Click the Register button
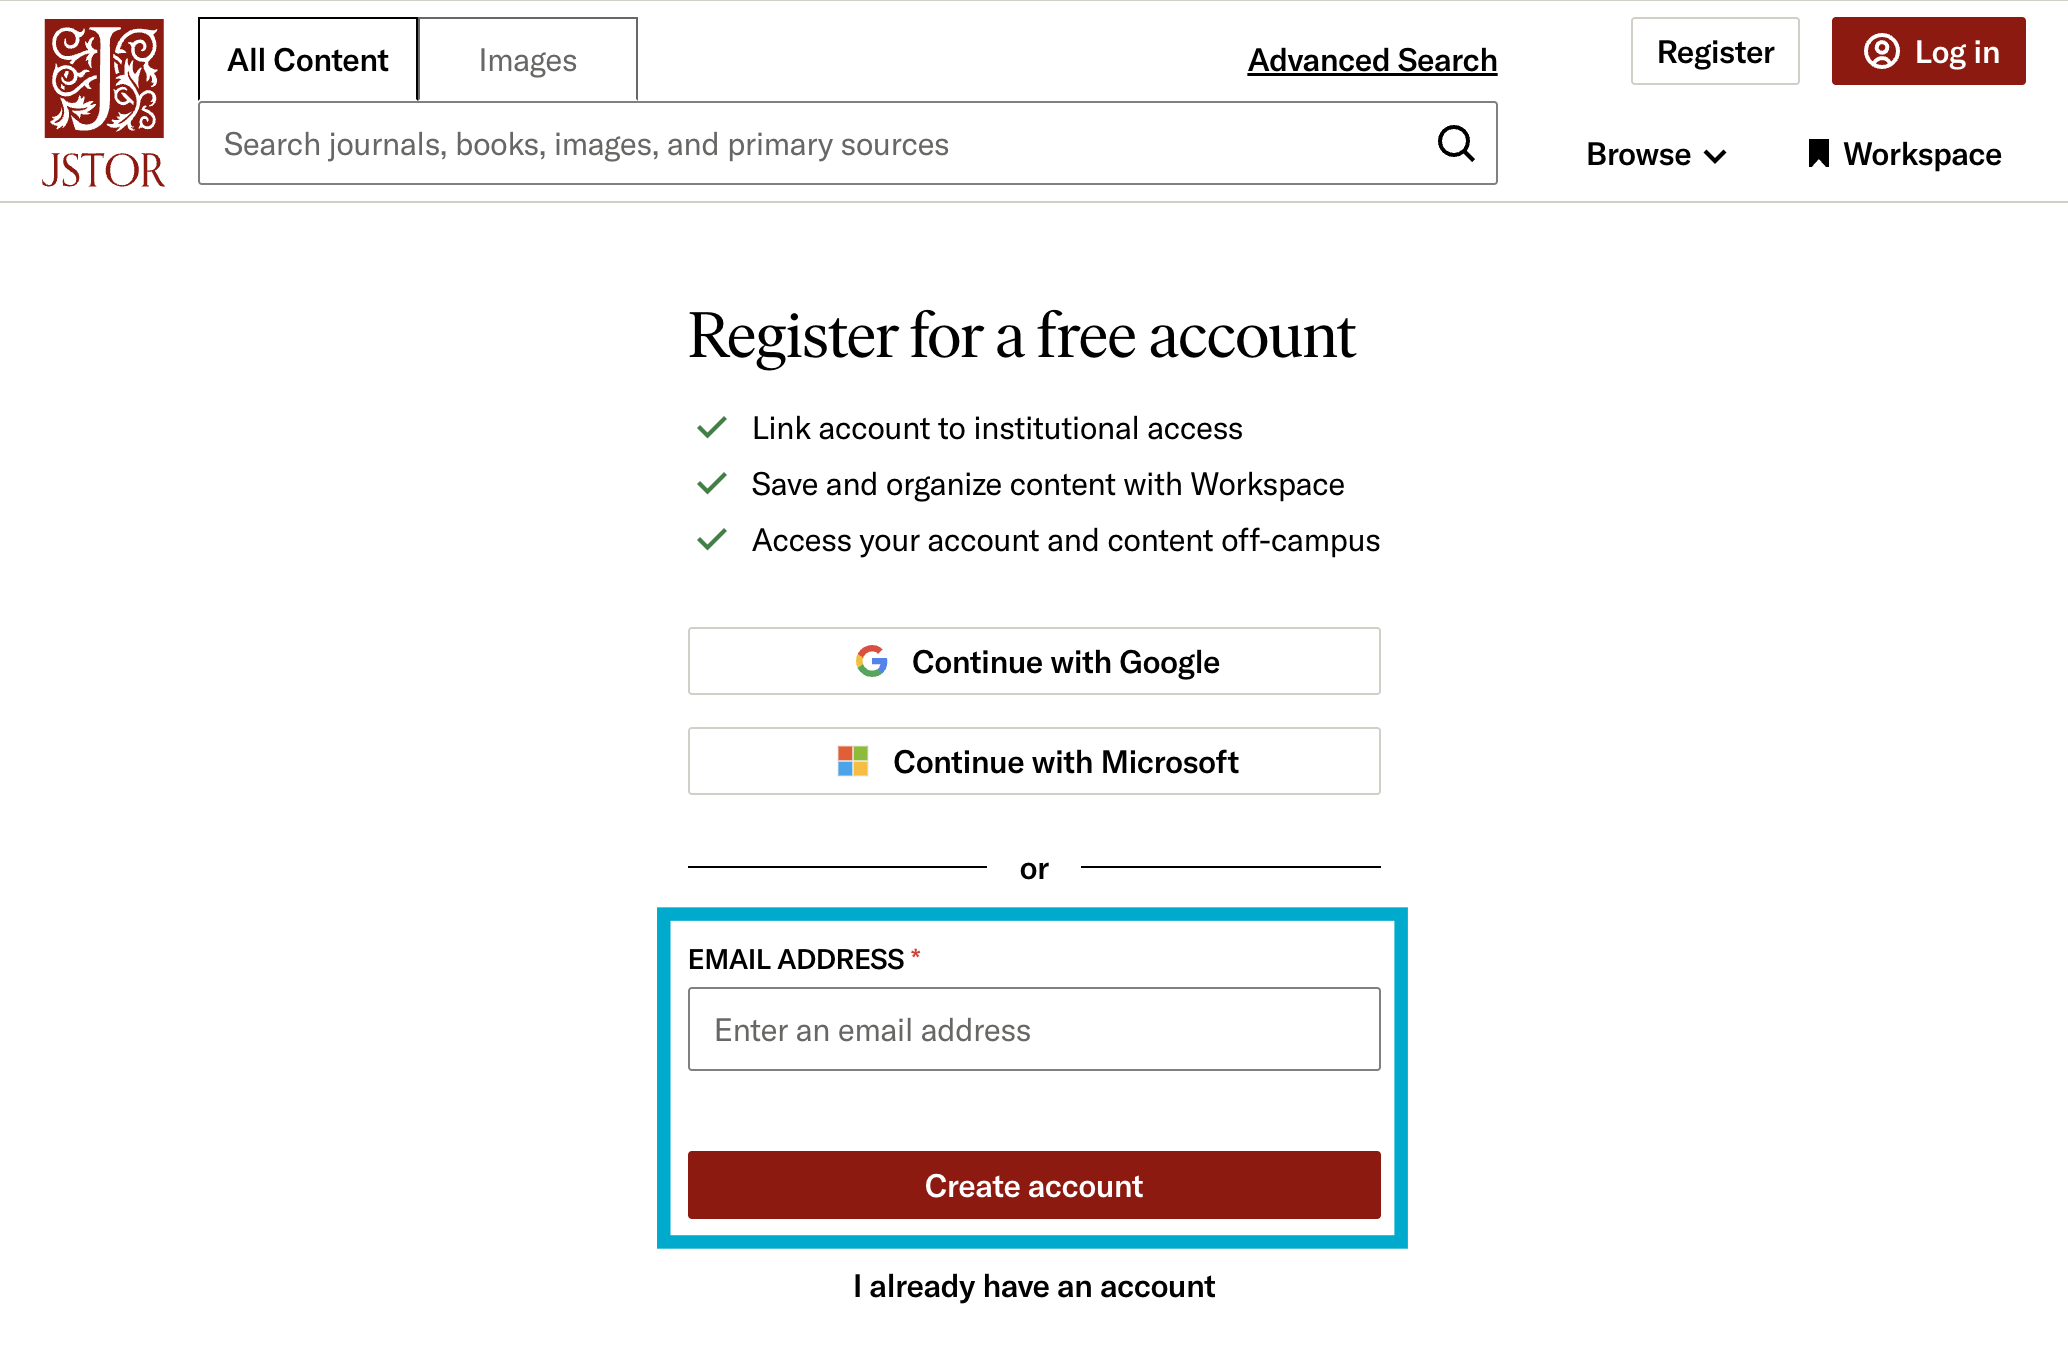The height and width of the screenshot is (1353, 2068). coord(1714,51)
